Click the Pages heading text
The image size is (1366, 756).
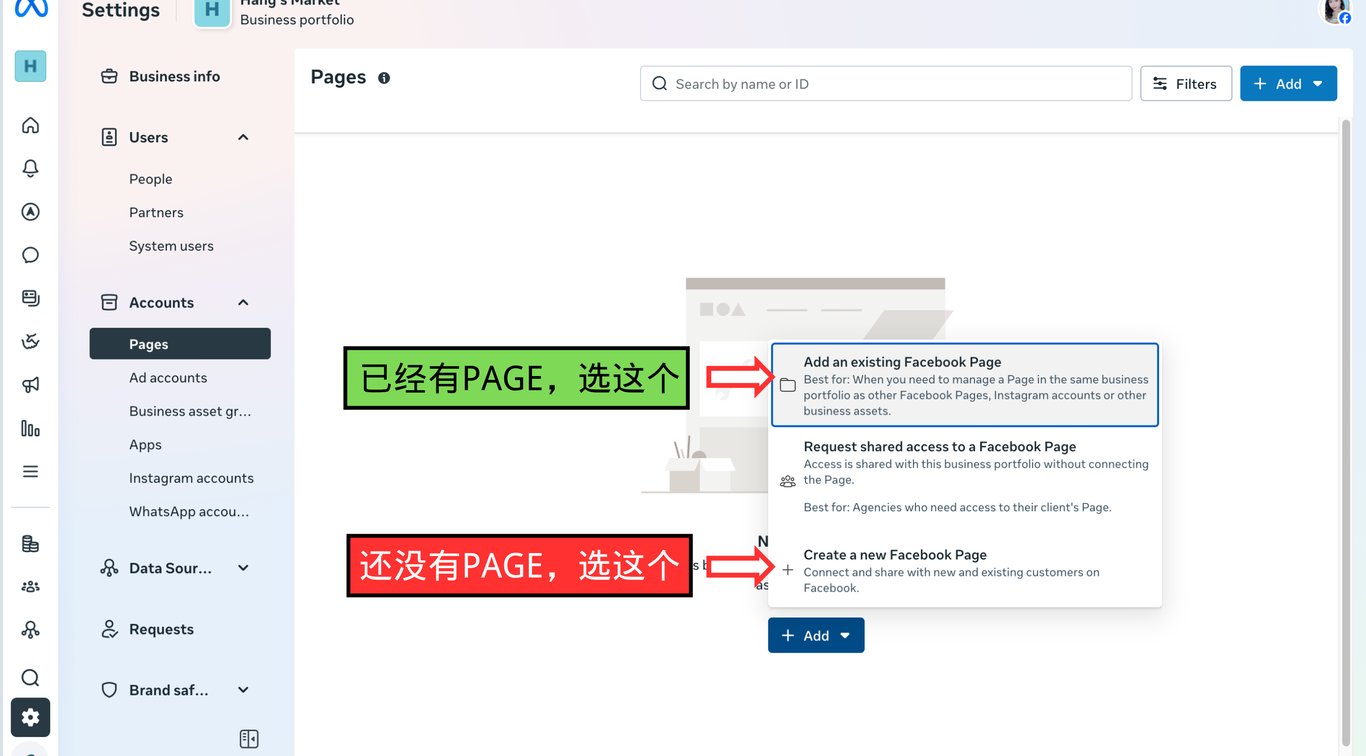pos(338,77)
